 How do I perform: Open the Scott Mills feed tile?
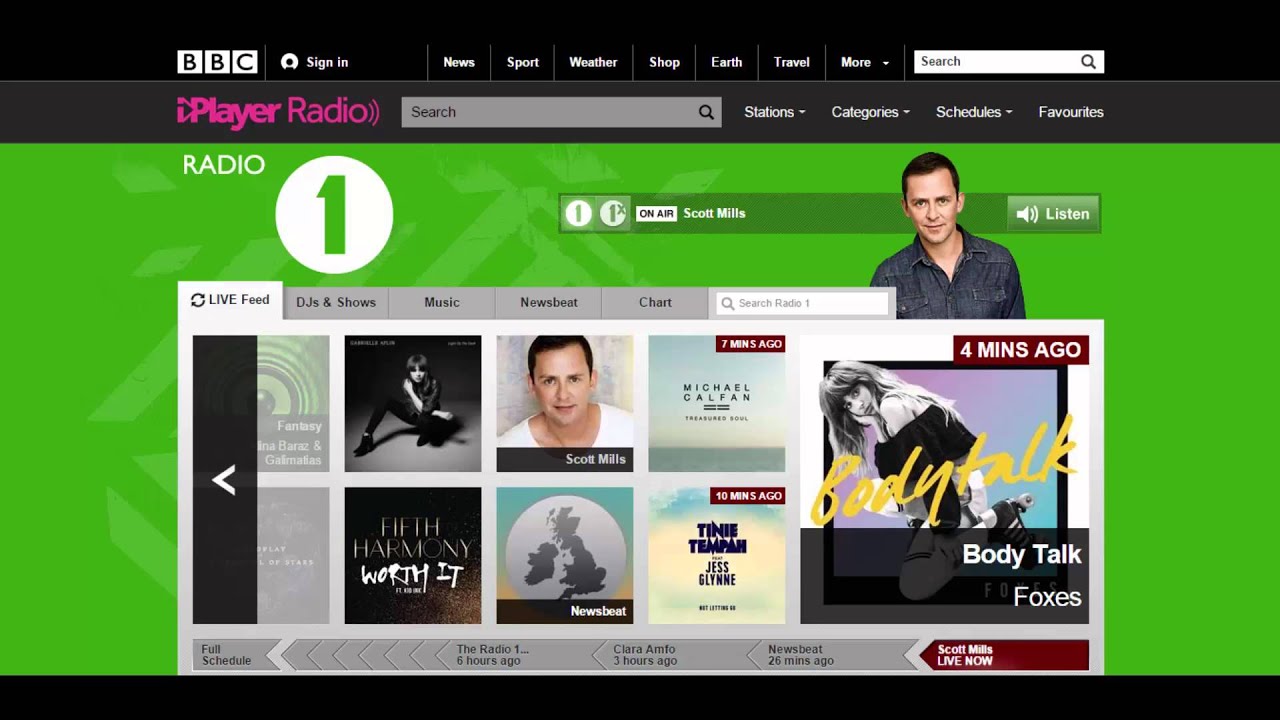click(x=565, y=403)
